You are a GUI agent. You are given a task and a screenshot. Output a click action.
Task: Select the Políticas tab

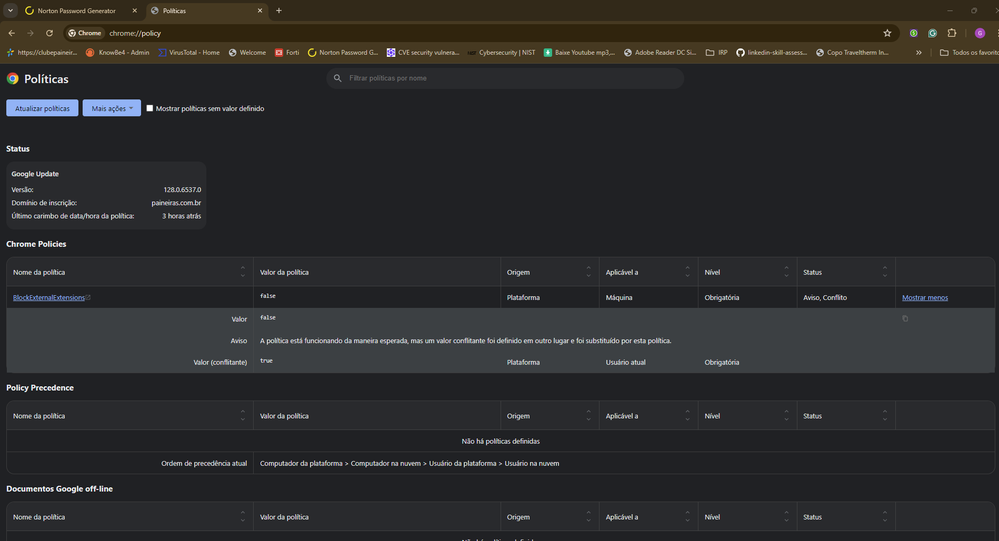point(206,11)
